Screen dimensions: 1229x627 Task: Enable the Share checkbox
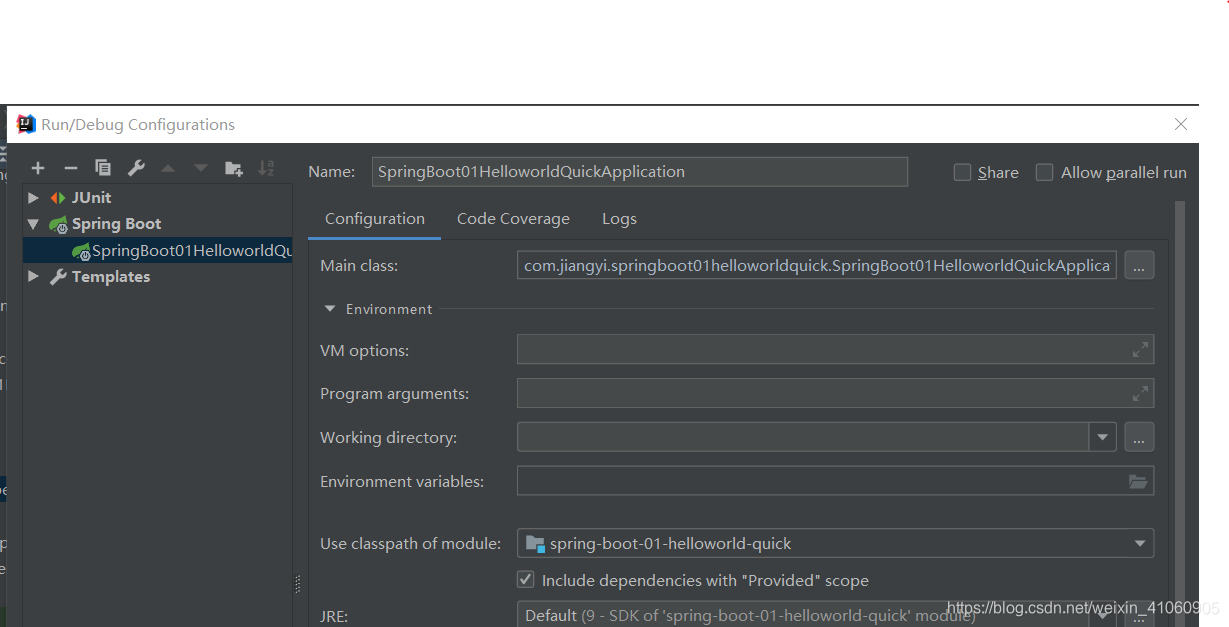962,172
